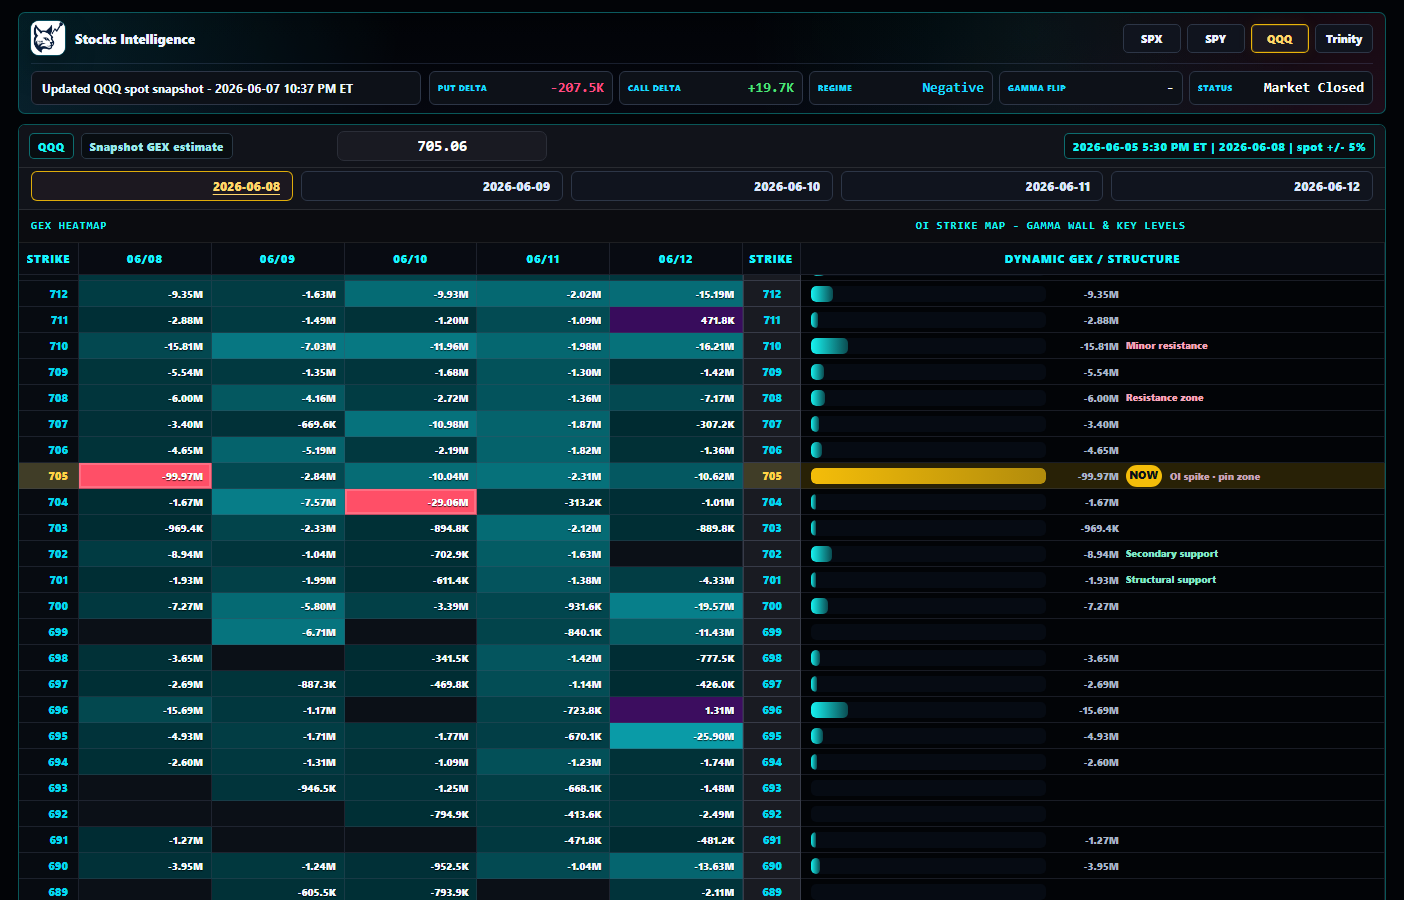Click the teal GEX bar at strike 710
The width and height of the screenshot is (1404, 900).
[829, 346]
